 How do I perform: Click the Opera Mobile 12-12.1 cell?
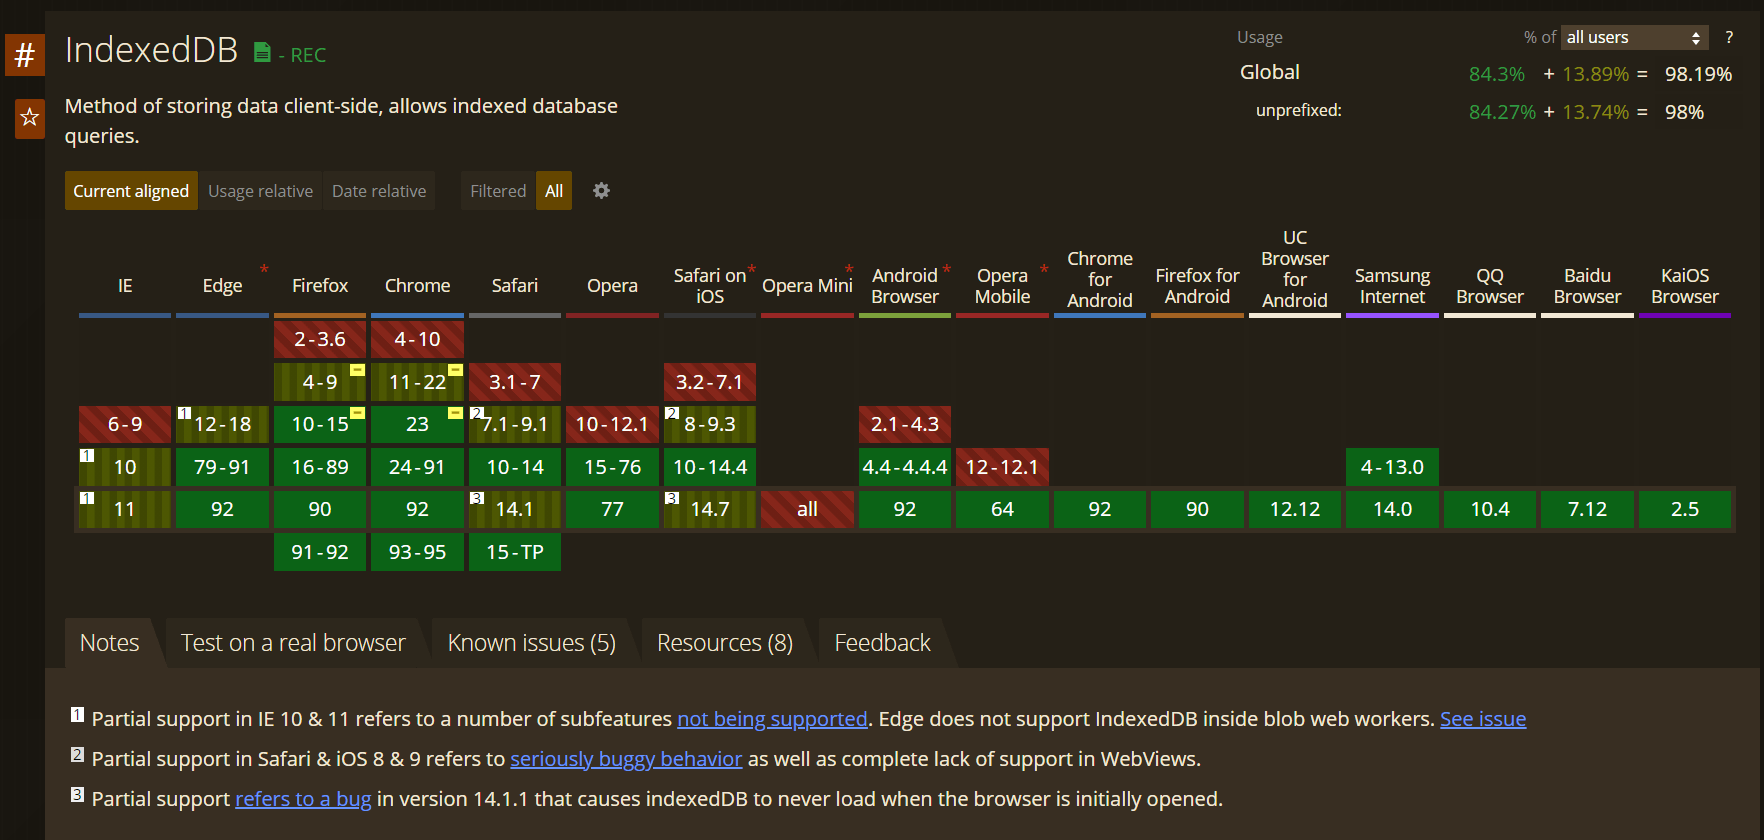tap(1002, 467)
